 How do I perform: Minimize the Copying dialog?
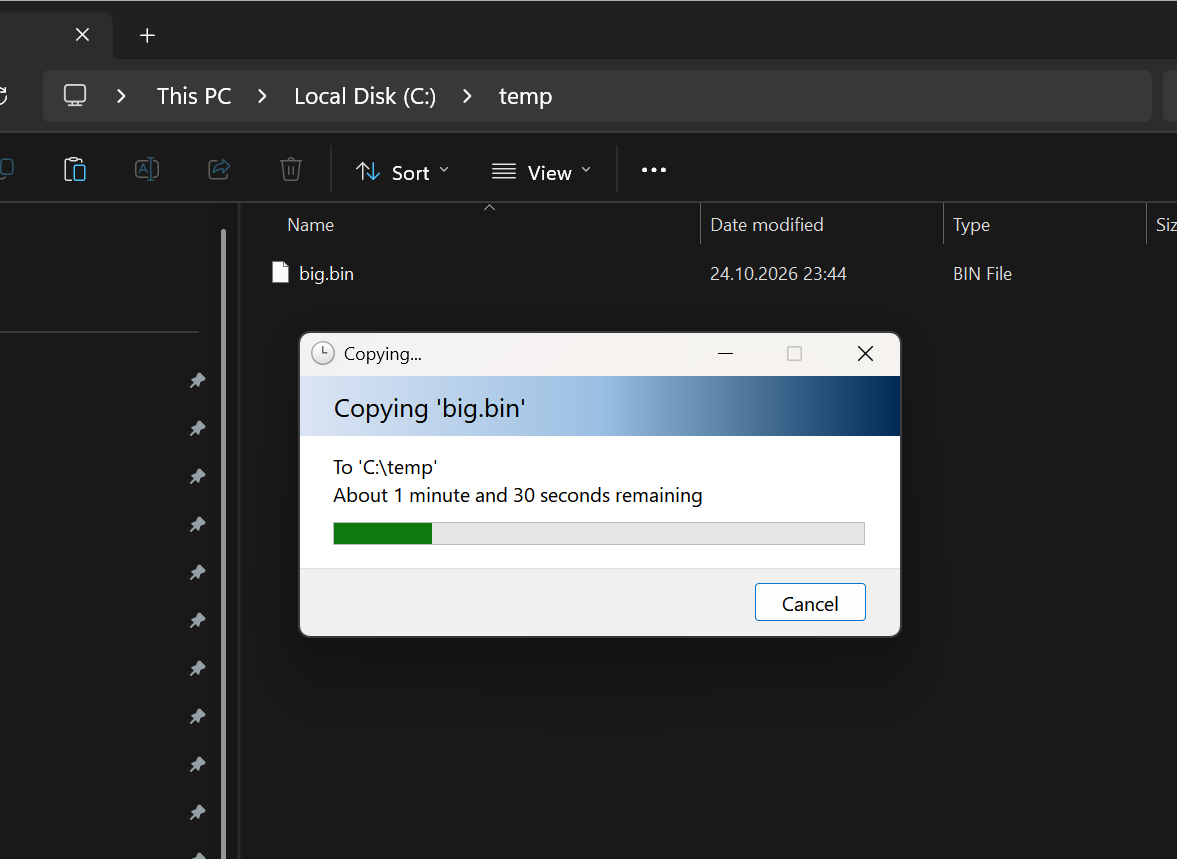pyautogui.click(x=725, y=354)
